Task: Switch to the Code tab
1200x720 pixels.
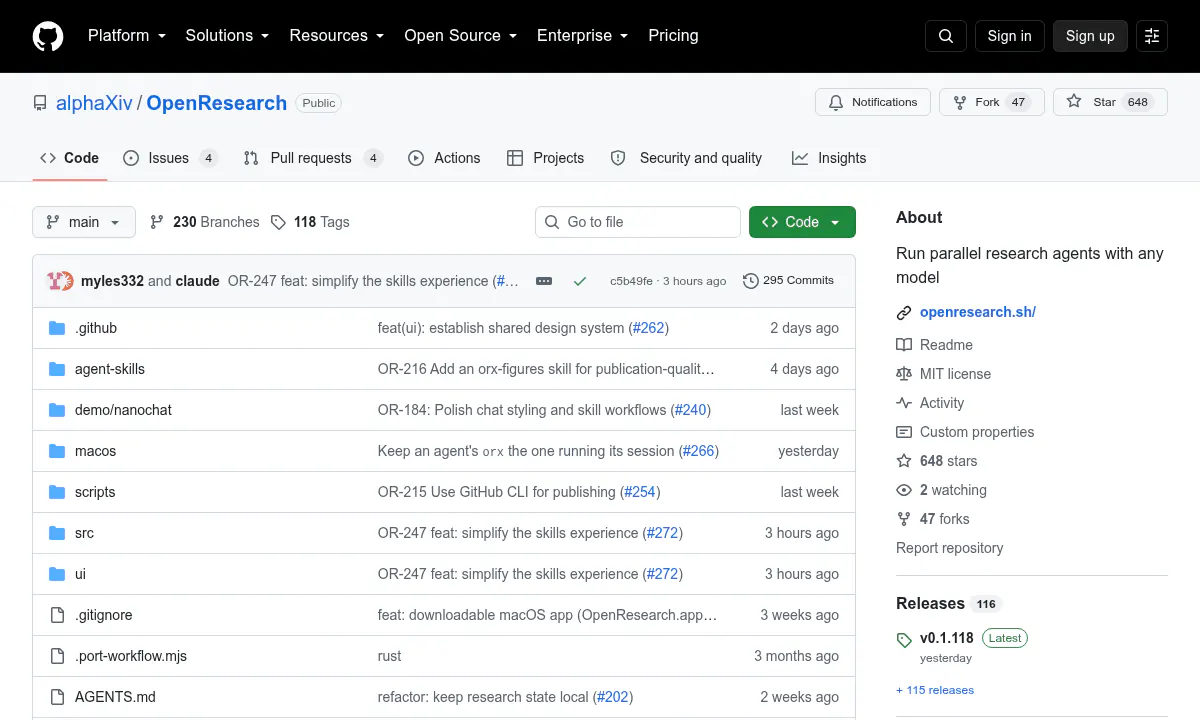Action: 70,158
